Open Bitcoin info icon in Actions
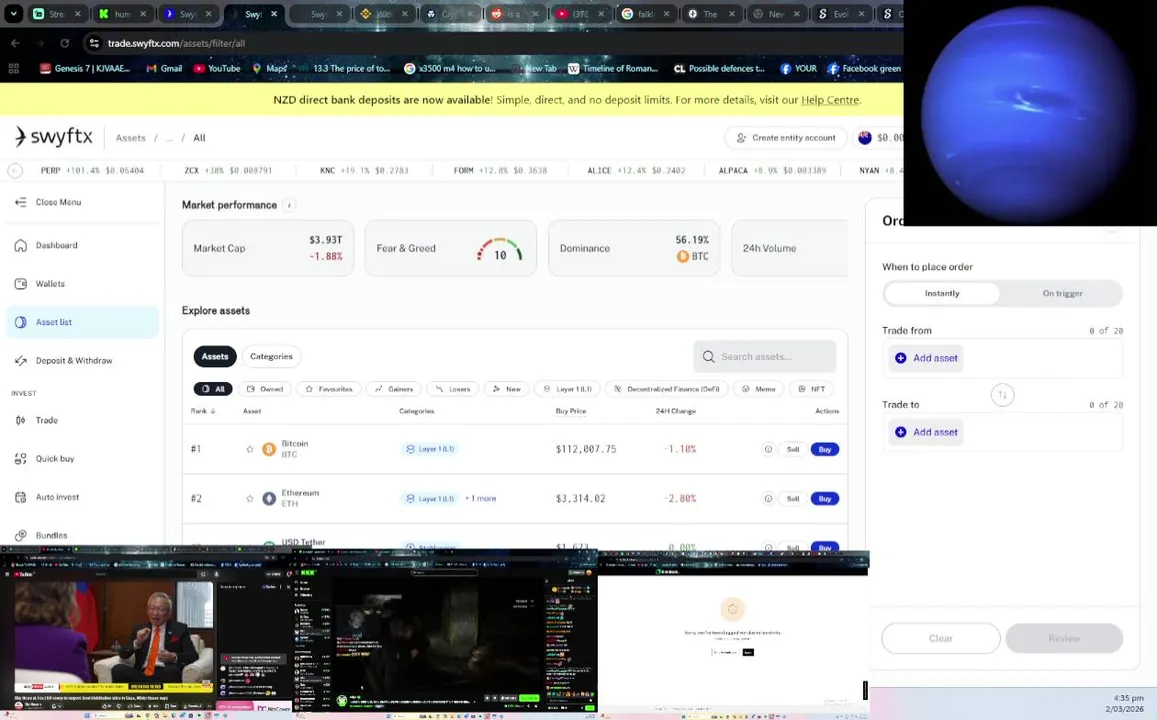The image size is (1157, 720). coord(768,449)
